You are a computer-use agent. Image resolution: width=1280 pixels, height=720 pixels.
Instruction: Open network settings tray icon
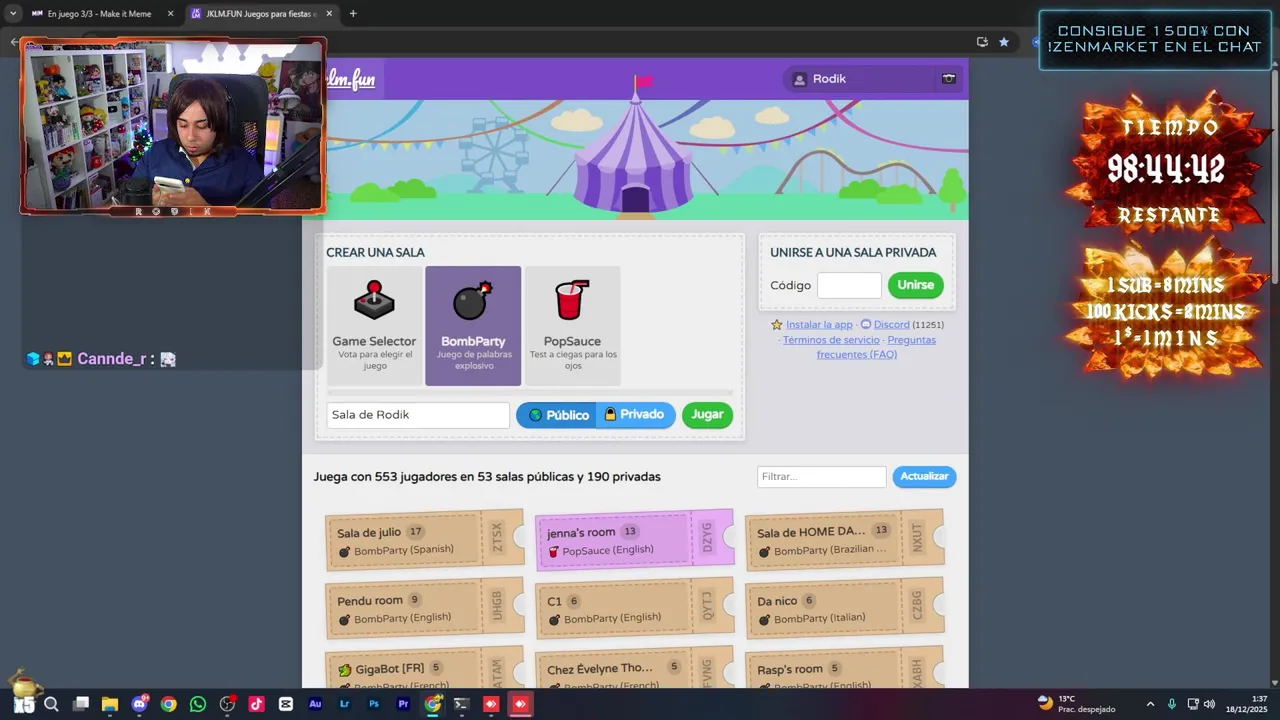click(1193, 704)
